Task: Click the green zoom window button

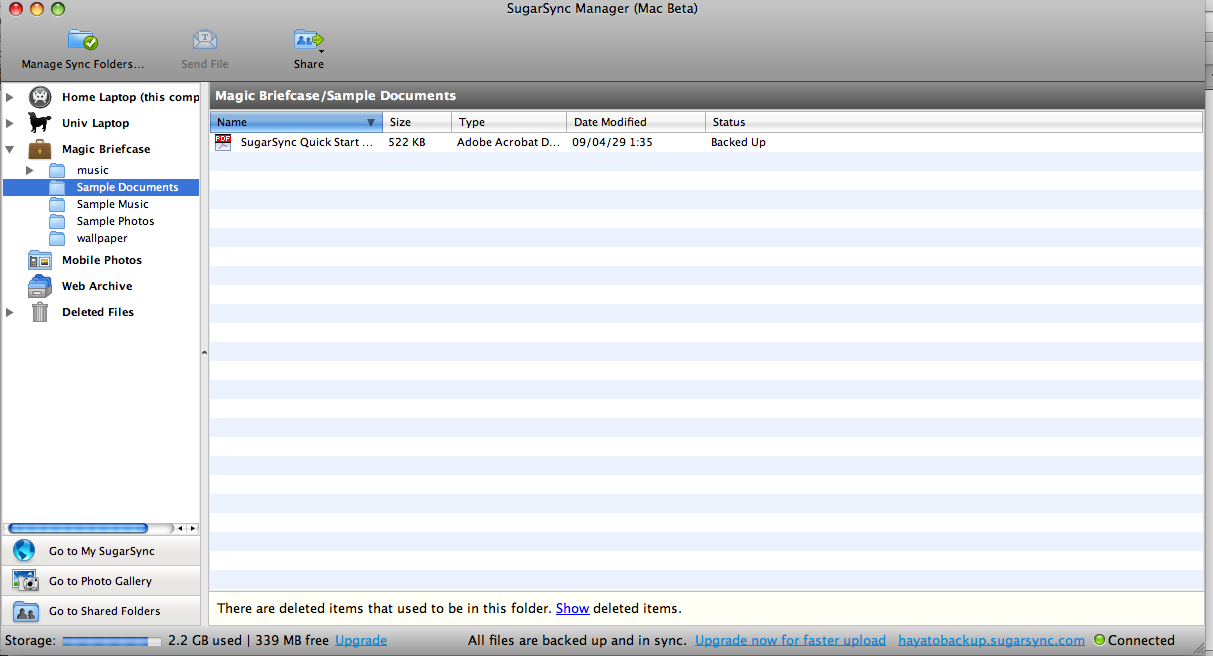Action: pyautogui.click(x=57, y=9)
